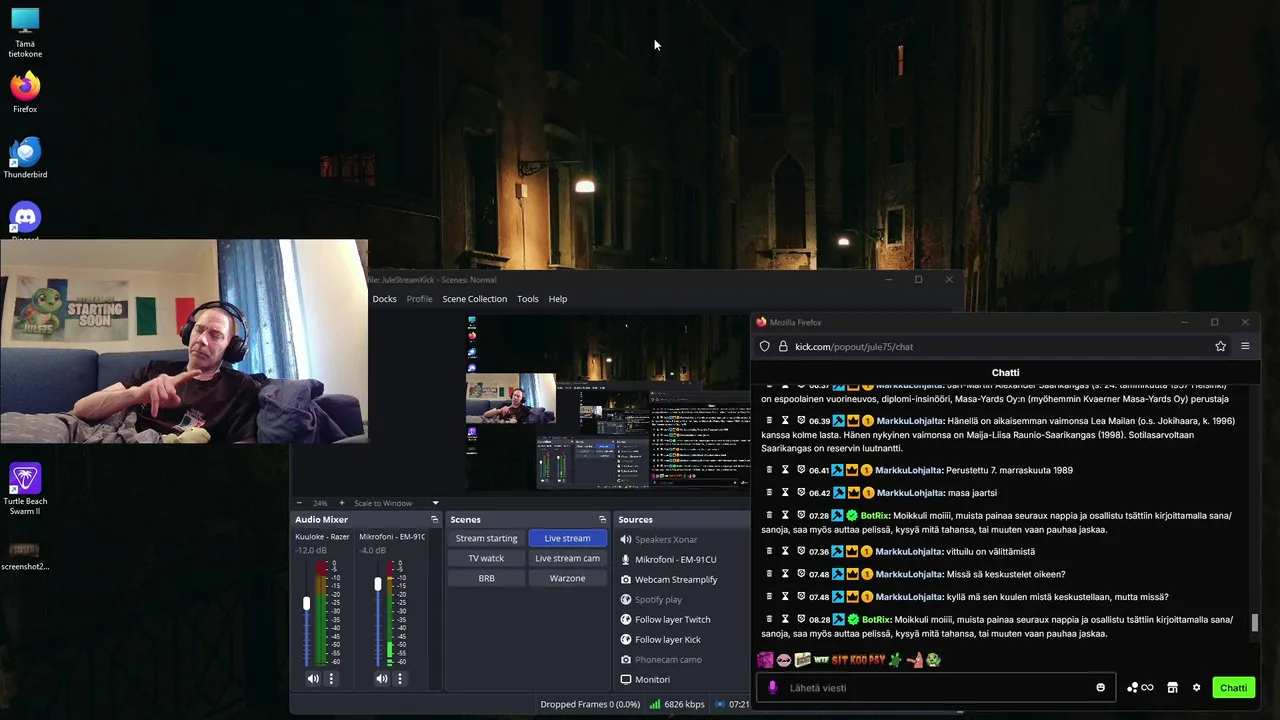Switch to the BRB scene
The image size is (1280, 720).
click(x=486, y=578)
